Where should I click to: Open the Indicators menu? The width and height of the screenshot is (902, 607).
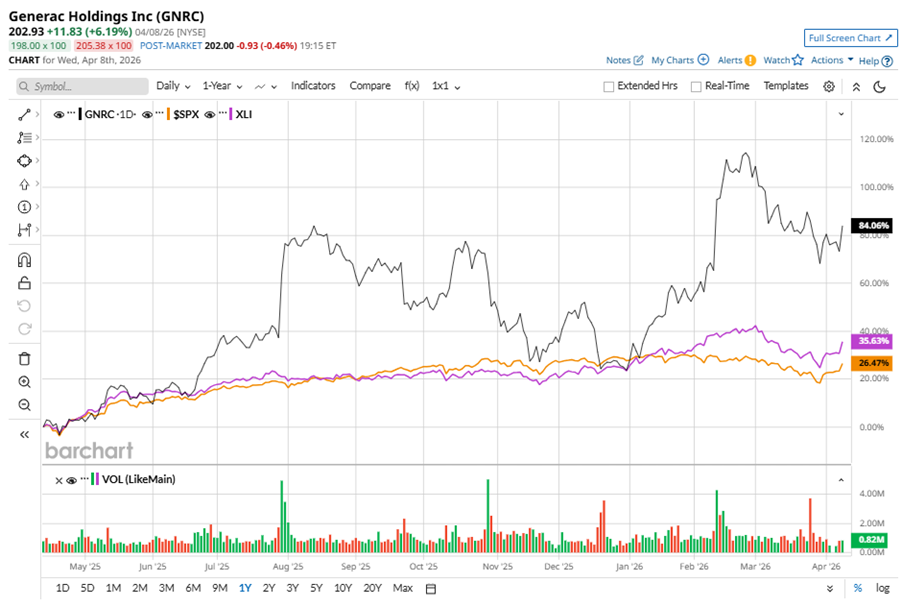[x=313, y=86]
